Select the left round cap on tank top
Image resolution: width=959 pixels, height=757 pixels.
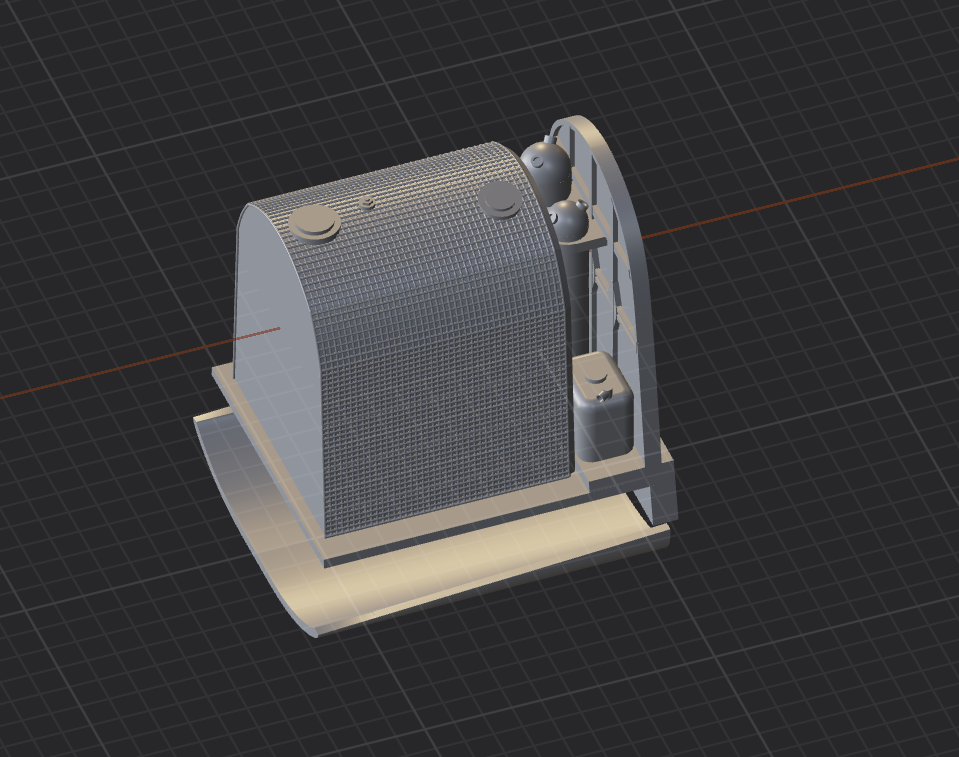(314, 224)
